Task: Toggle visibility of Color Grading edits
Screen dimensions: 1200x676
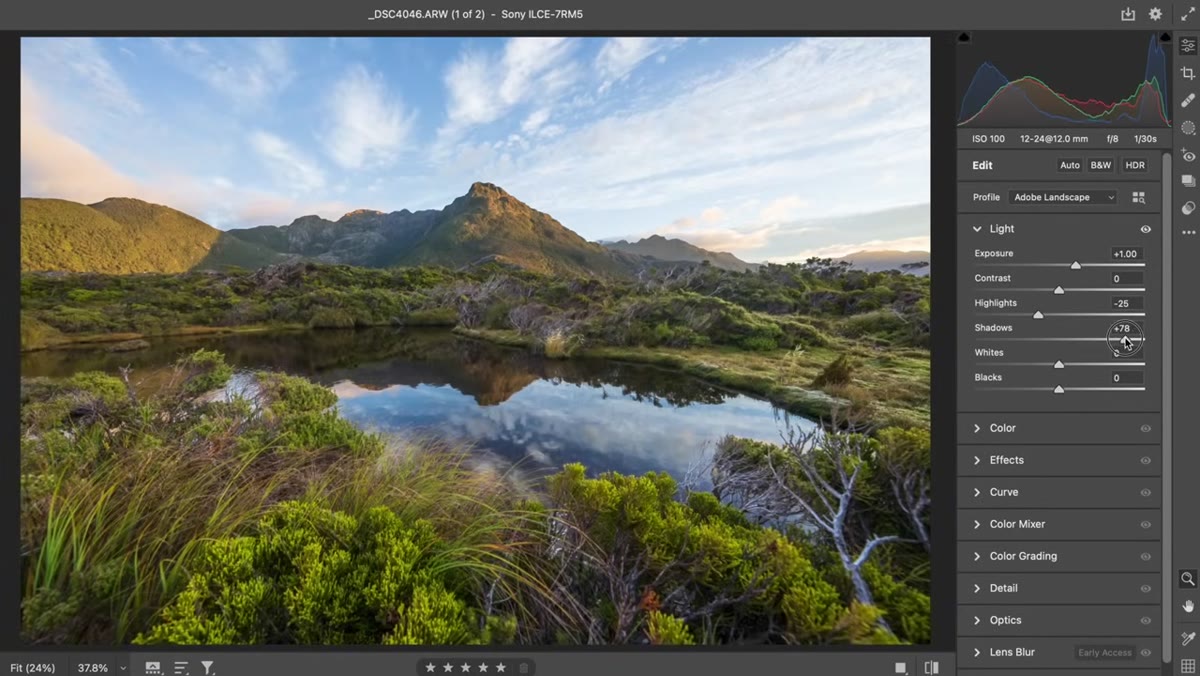Action: 1146,556
